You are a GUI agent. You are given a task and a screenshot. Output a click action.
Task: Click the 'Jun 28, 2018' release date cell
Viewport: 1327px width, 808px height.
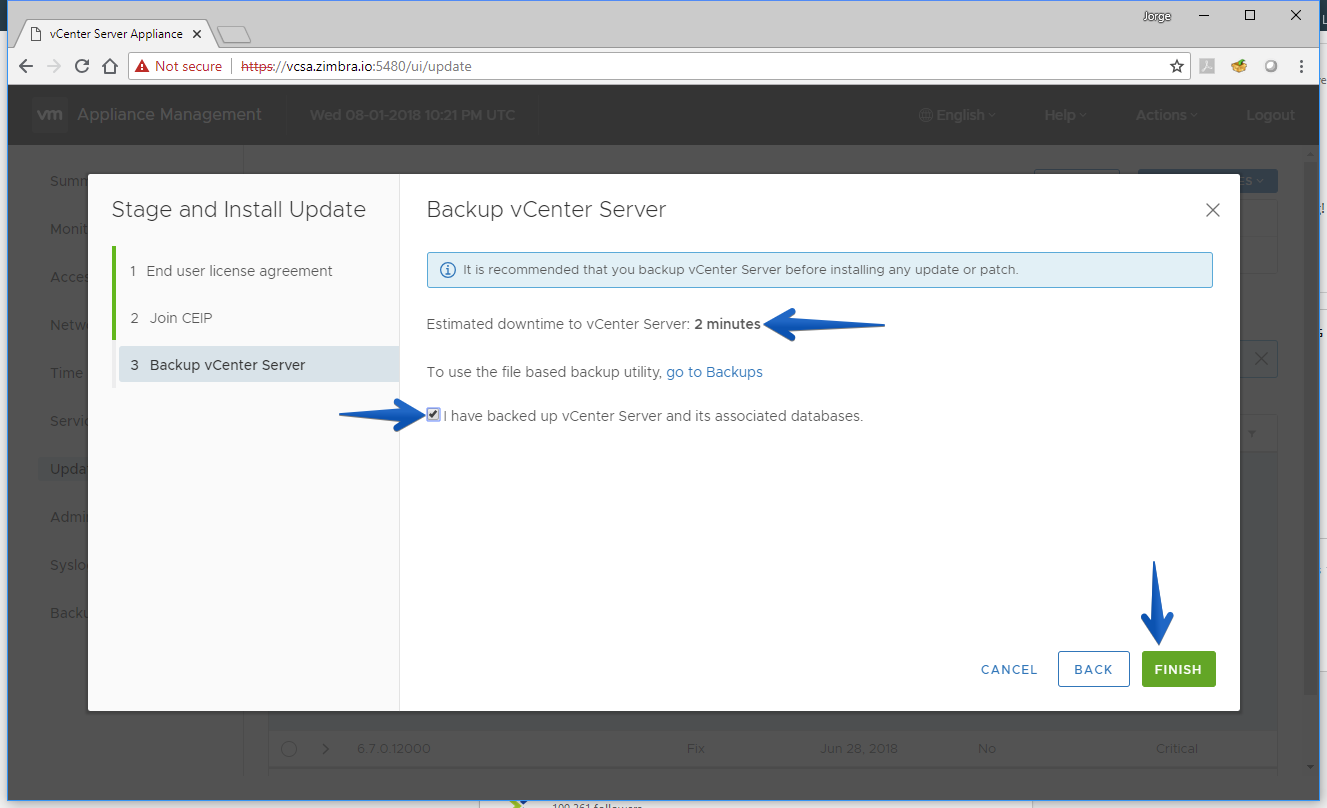[x=861, y=749]
